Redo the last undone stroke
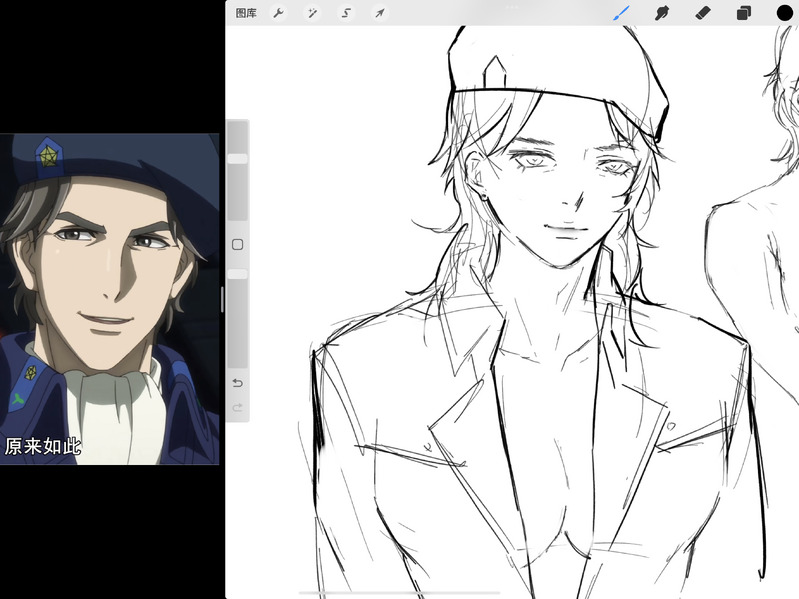This screenshot has width=799, height=599. point(237,407)
